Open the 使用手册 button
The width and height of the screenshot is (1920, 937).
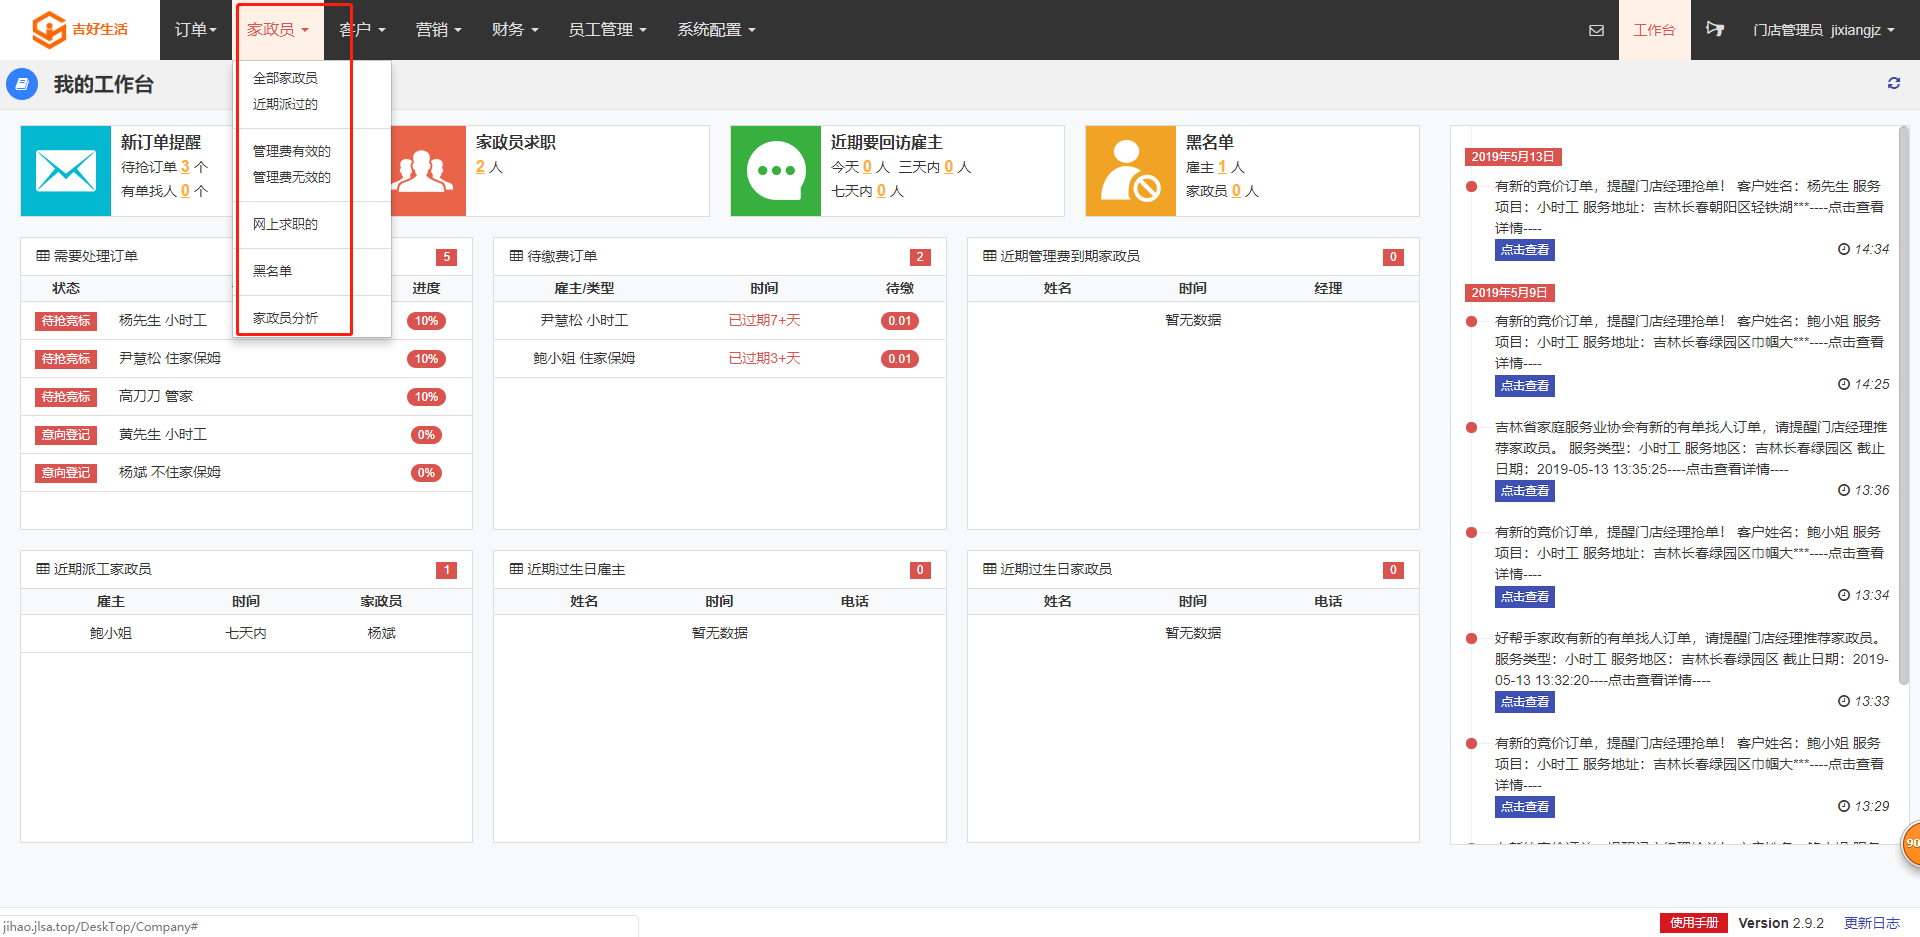pyautogui.click(x=1694, y=923)
